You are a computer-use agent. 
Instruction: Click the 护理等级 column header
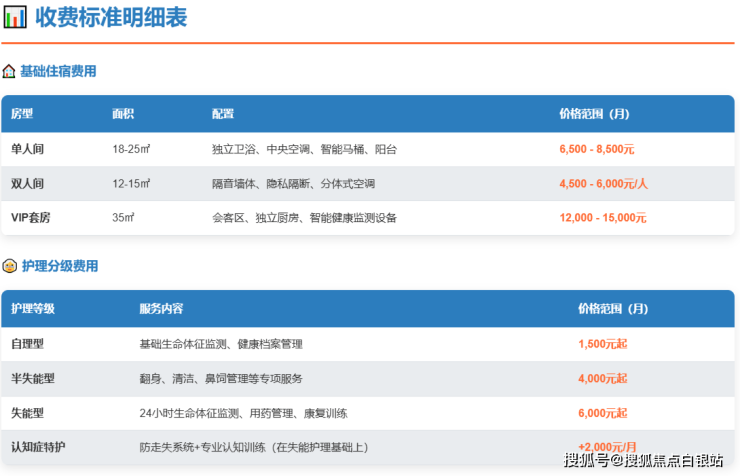33,309
